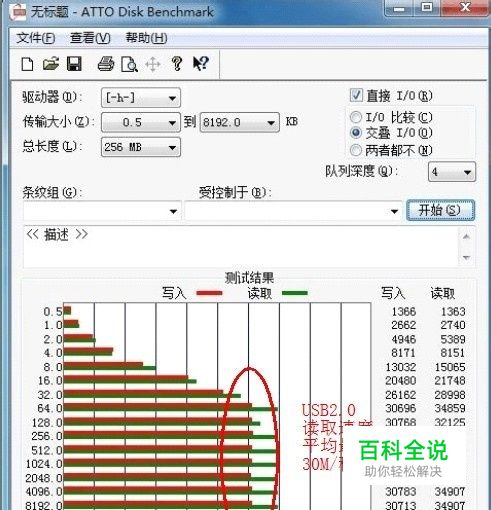Click the 开始(S) start button
491x510 pixels.
(x=440, y=210)
